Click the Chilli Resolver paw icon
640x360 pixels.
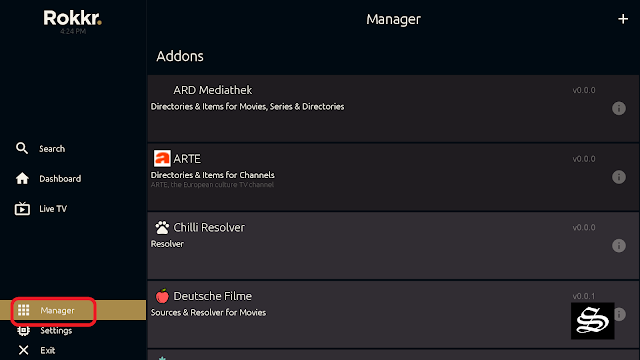[162, 227]
